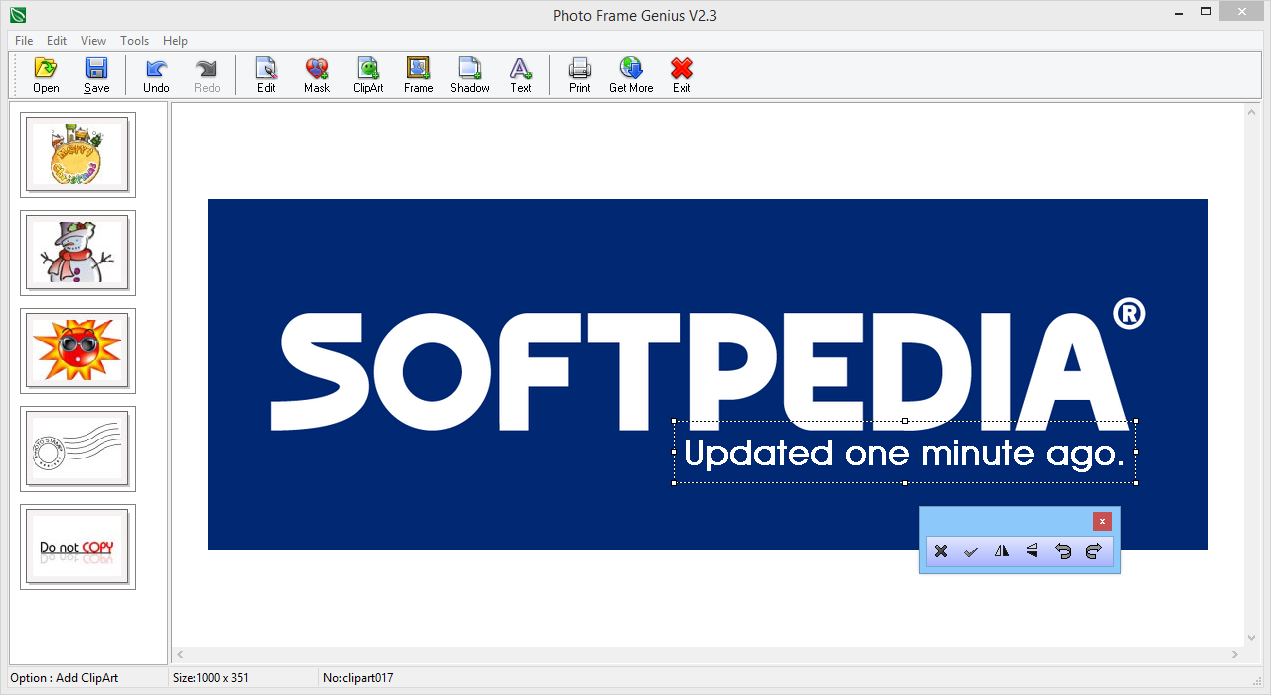1271x695 pixels.
Task: Click the Get More download icon
Action: coord(631,75)
